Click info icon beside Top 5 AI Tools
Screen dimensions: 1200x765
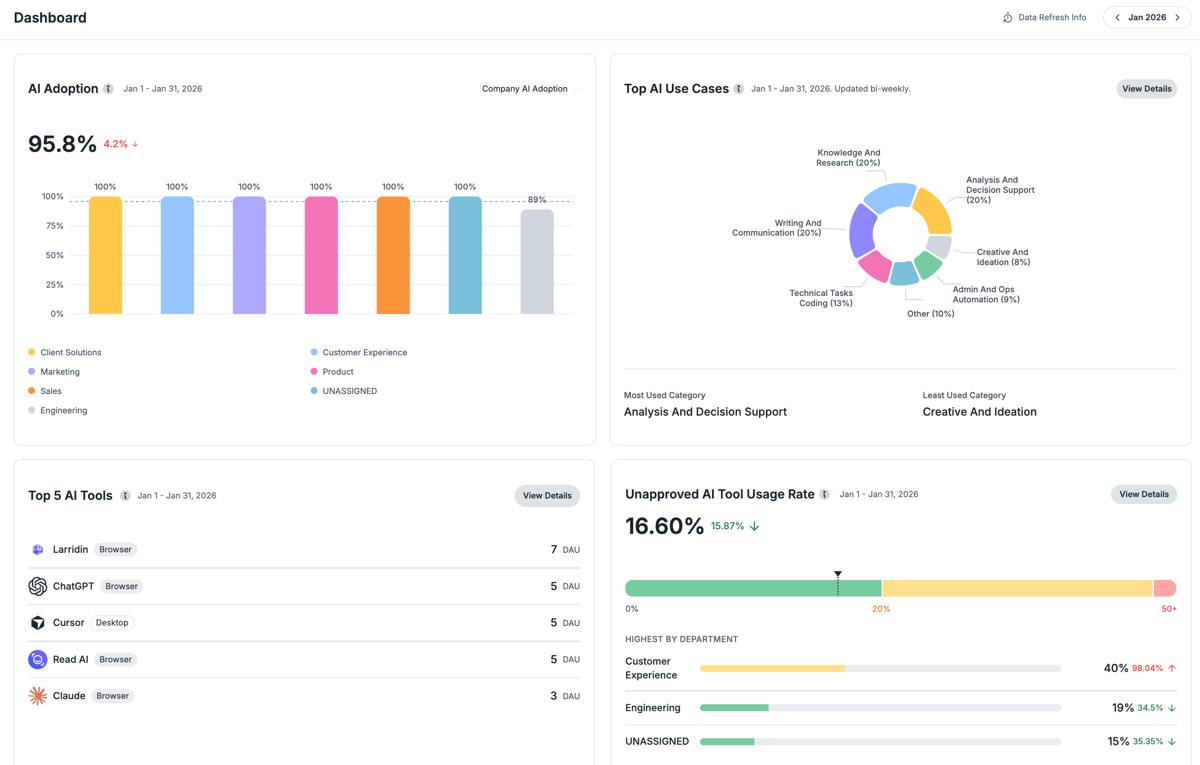point(125,496)
